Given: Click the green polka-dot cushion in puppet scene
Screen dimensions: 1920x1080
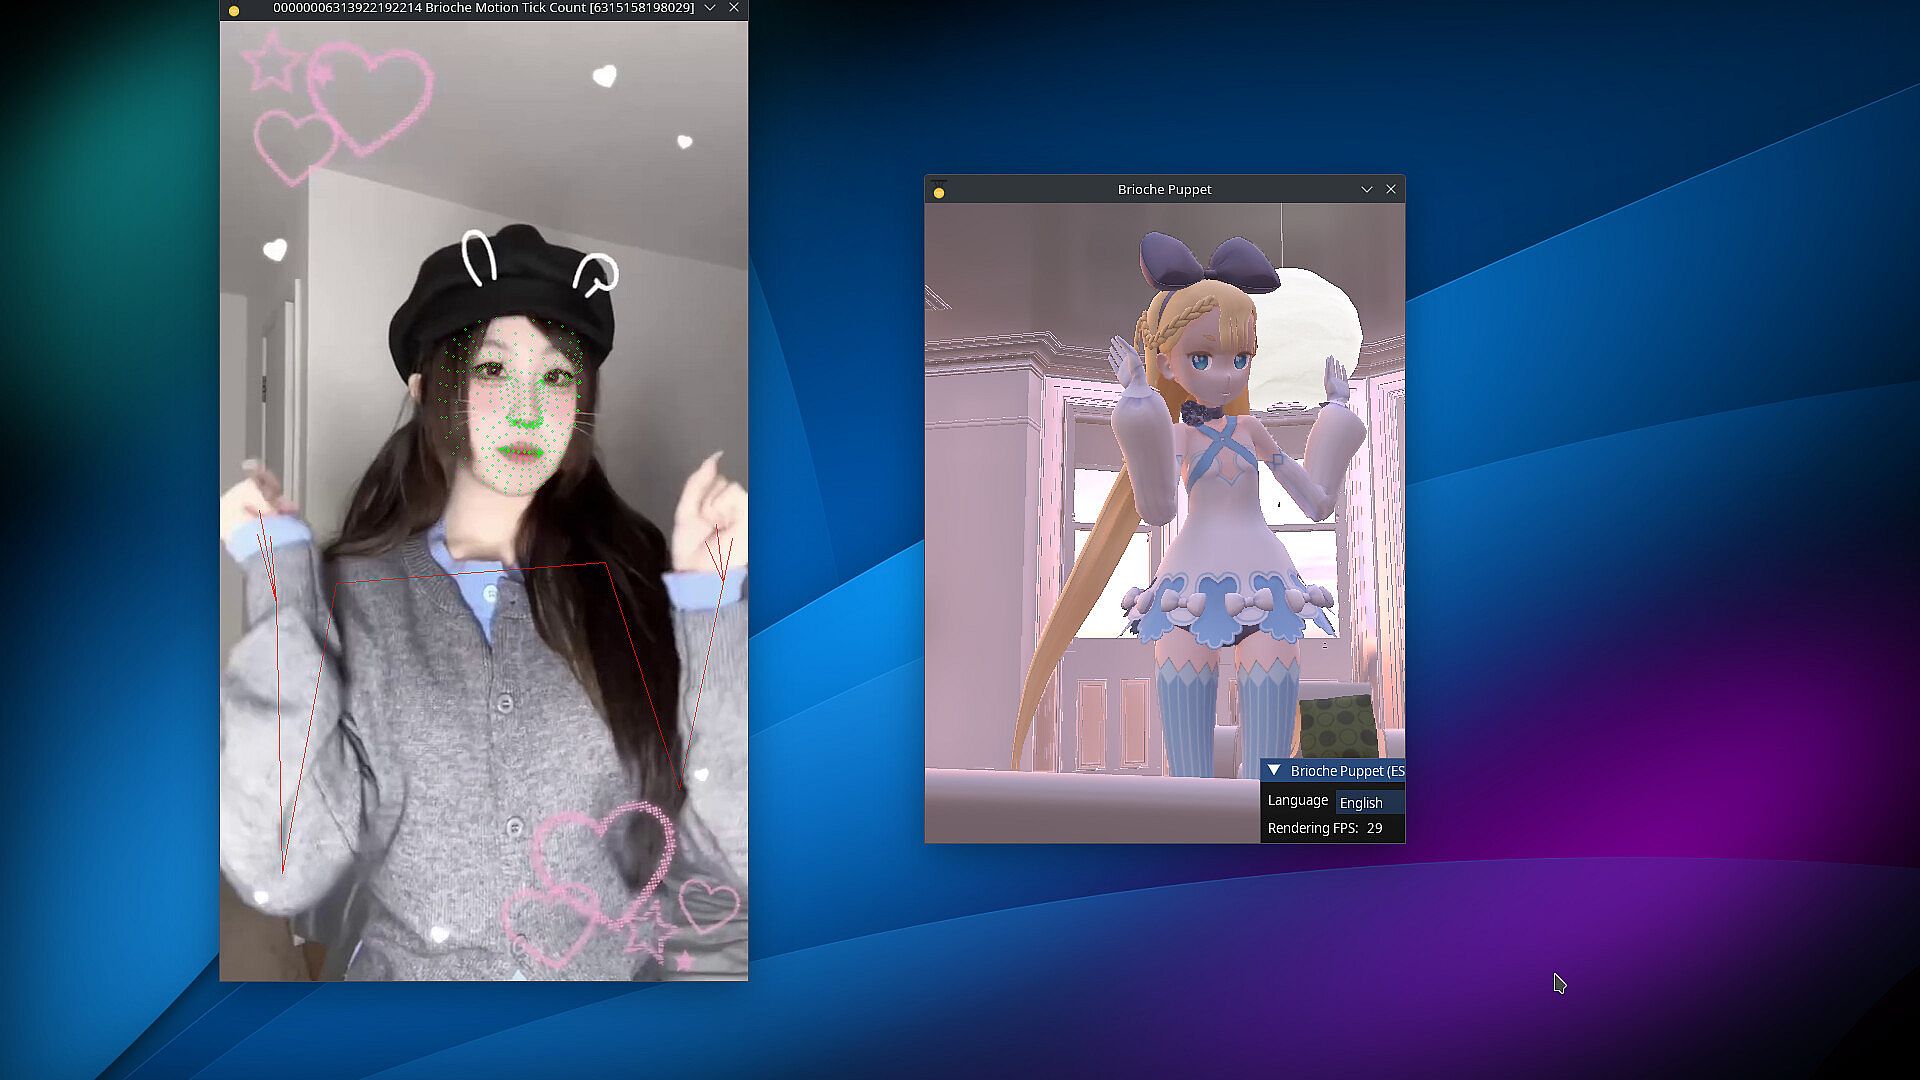Looking at the screenshot, I should point(1338,727).
